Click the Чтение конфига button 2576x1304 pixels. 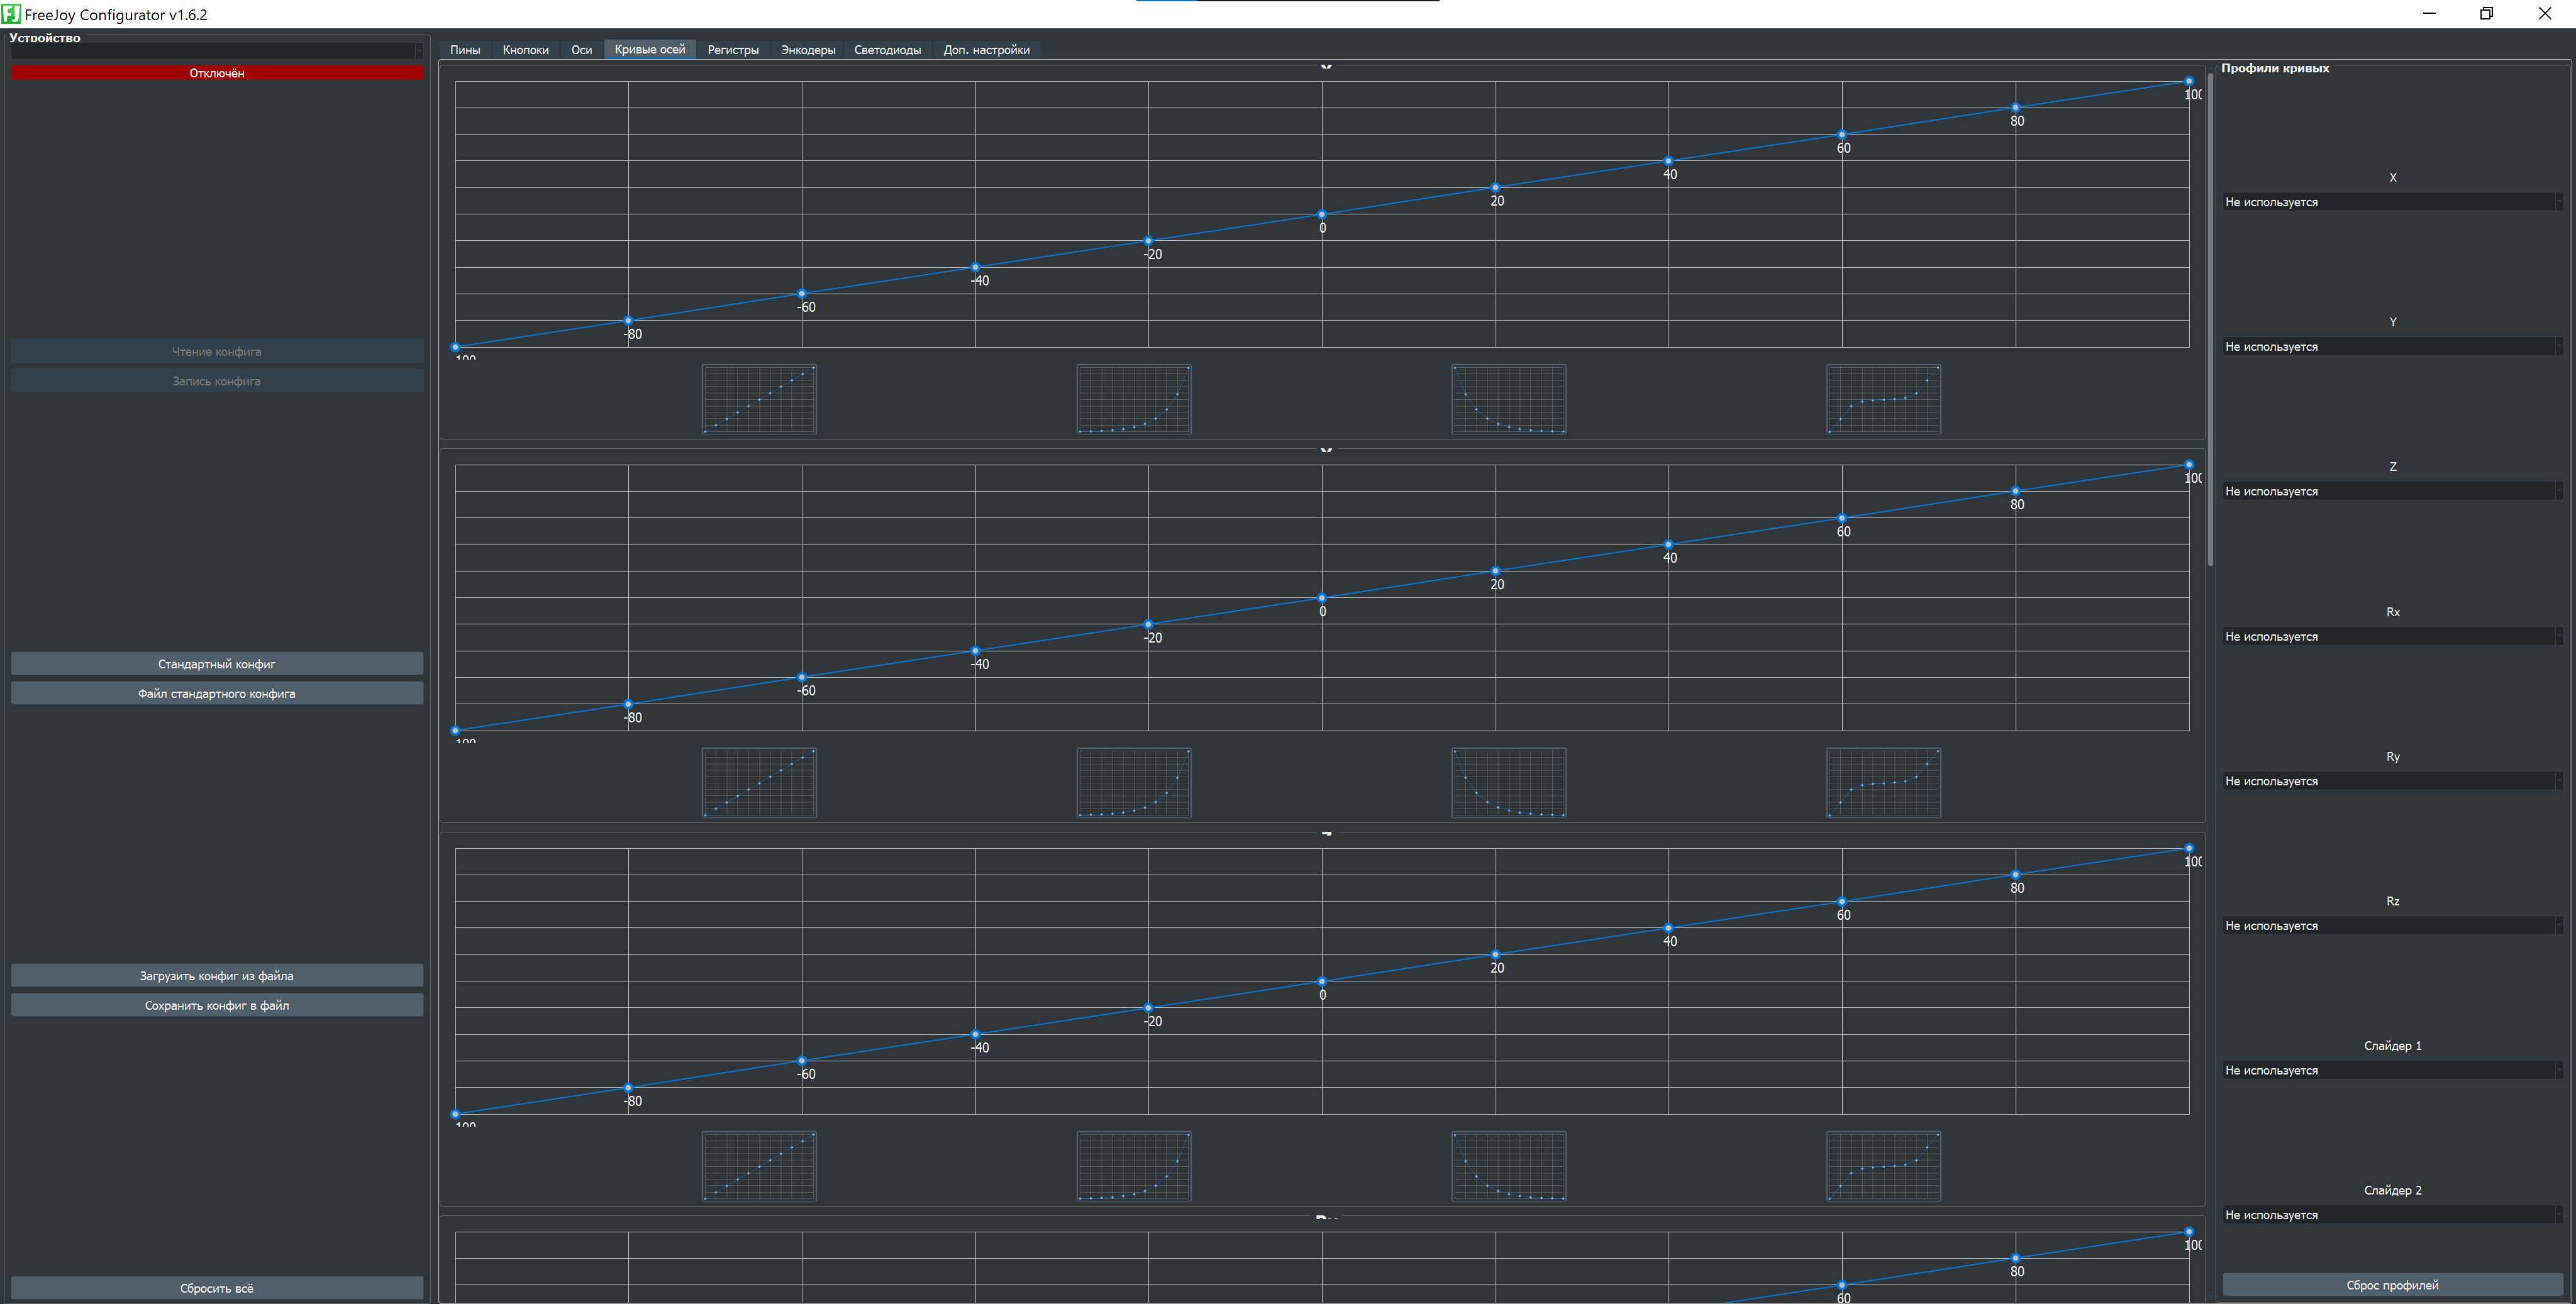coord(217,351)
